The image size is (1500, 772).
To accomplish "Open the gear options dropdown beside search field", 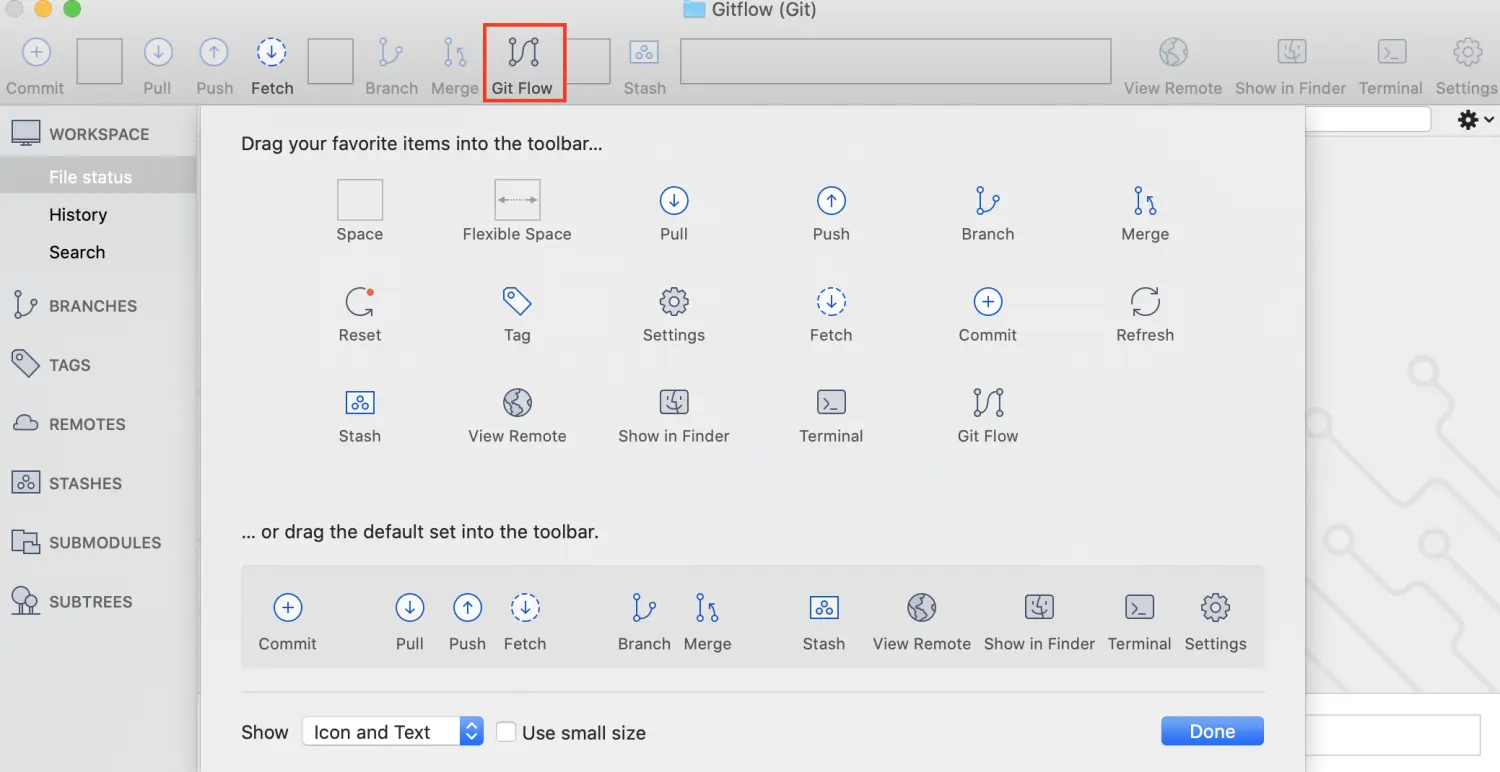I will pos(1476,120).
